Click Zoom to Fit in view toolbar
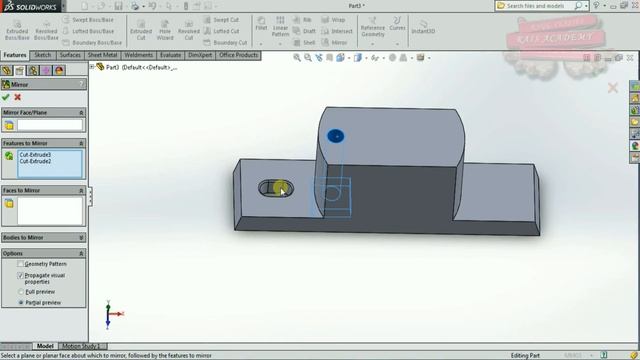This screenshot has height=360, width=640. [x=297, y=58]
